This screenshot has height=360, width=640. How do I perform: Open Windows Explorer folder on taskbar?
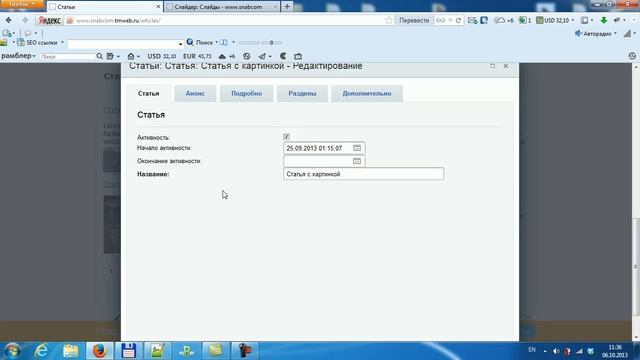(71, 351)
